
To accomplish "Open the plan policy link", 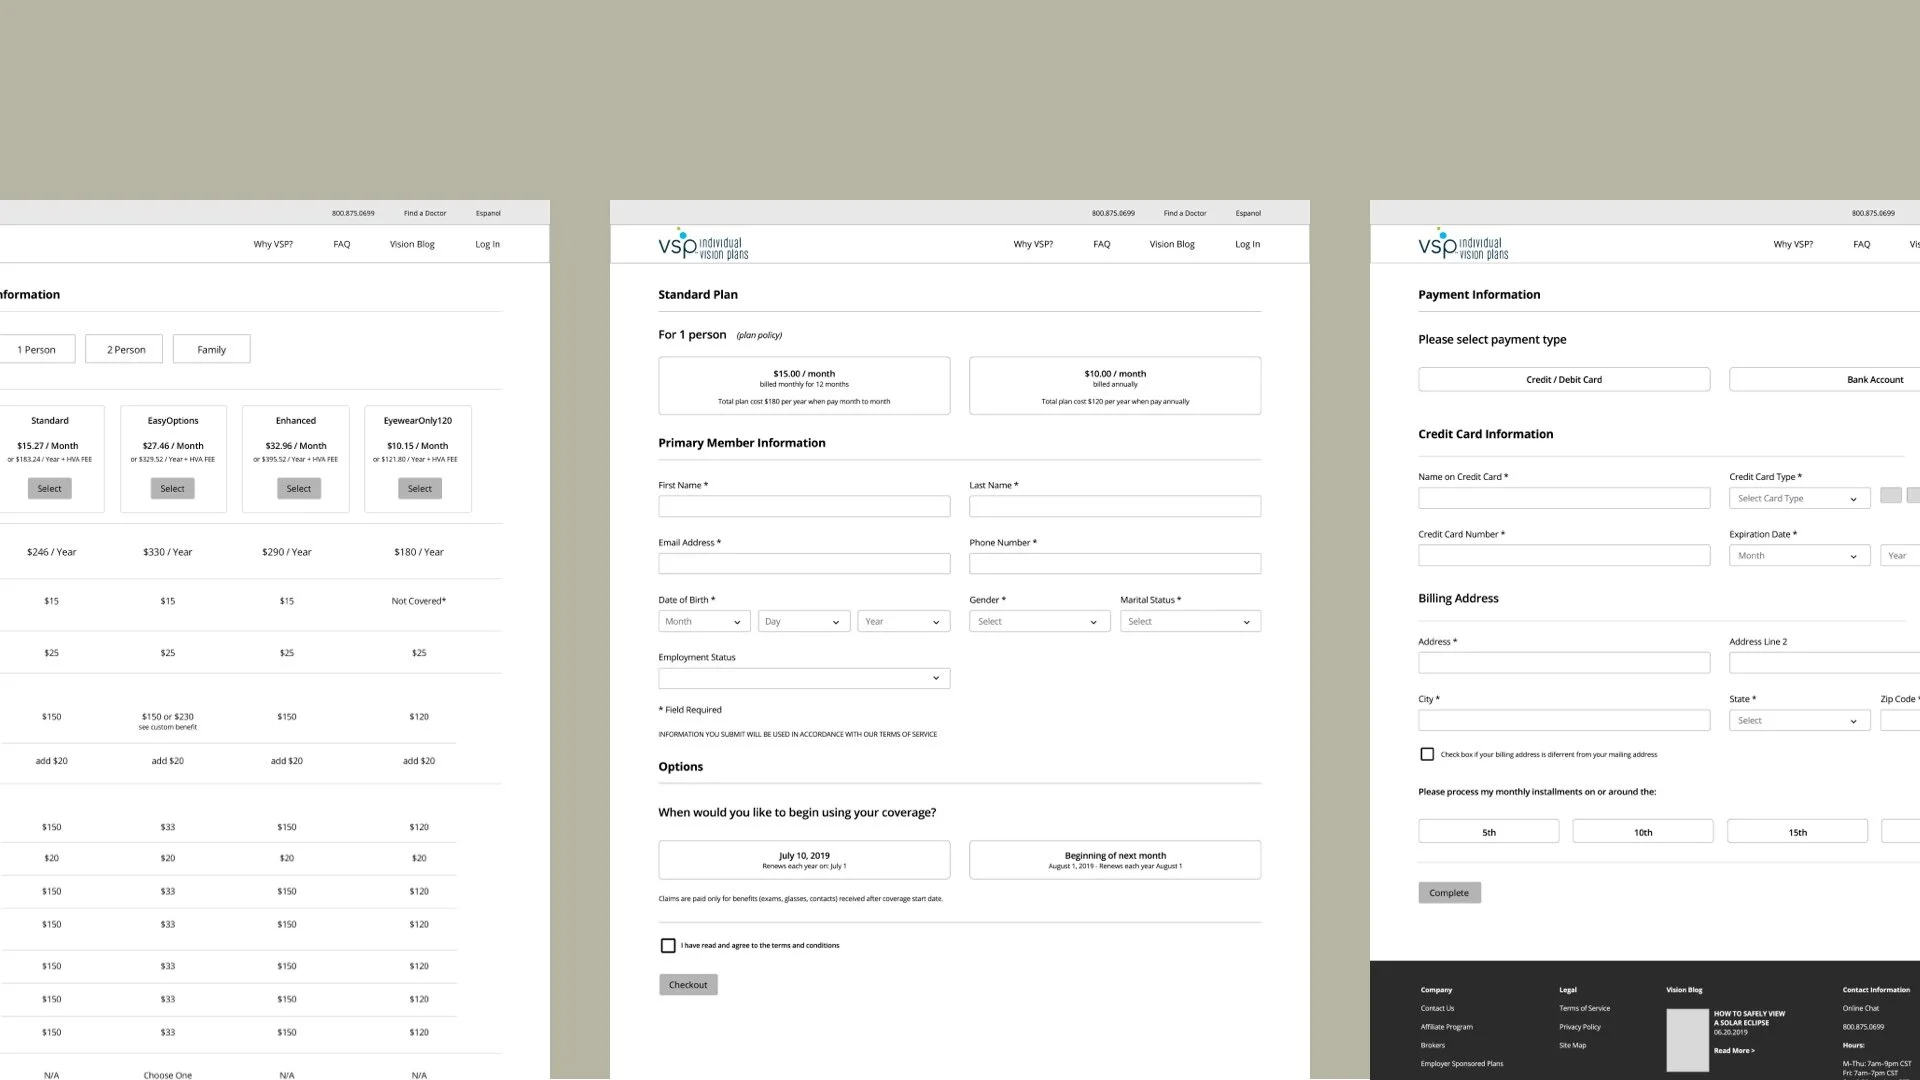I will click(759, 335).
